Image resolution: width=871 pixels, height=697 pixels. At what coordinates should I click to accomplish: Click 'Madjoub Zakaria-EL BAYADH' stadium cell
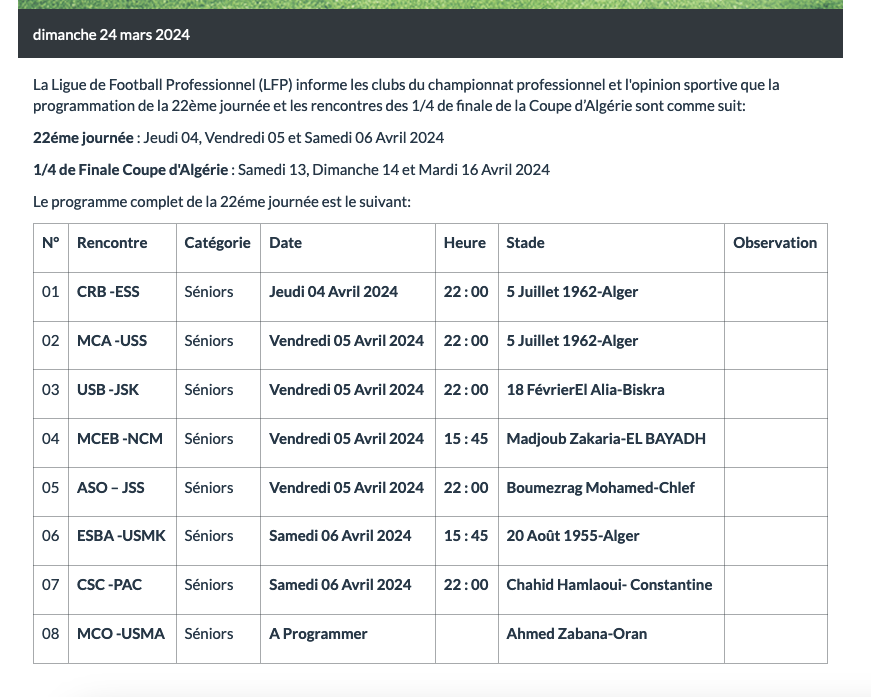(606, 439)
